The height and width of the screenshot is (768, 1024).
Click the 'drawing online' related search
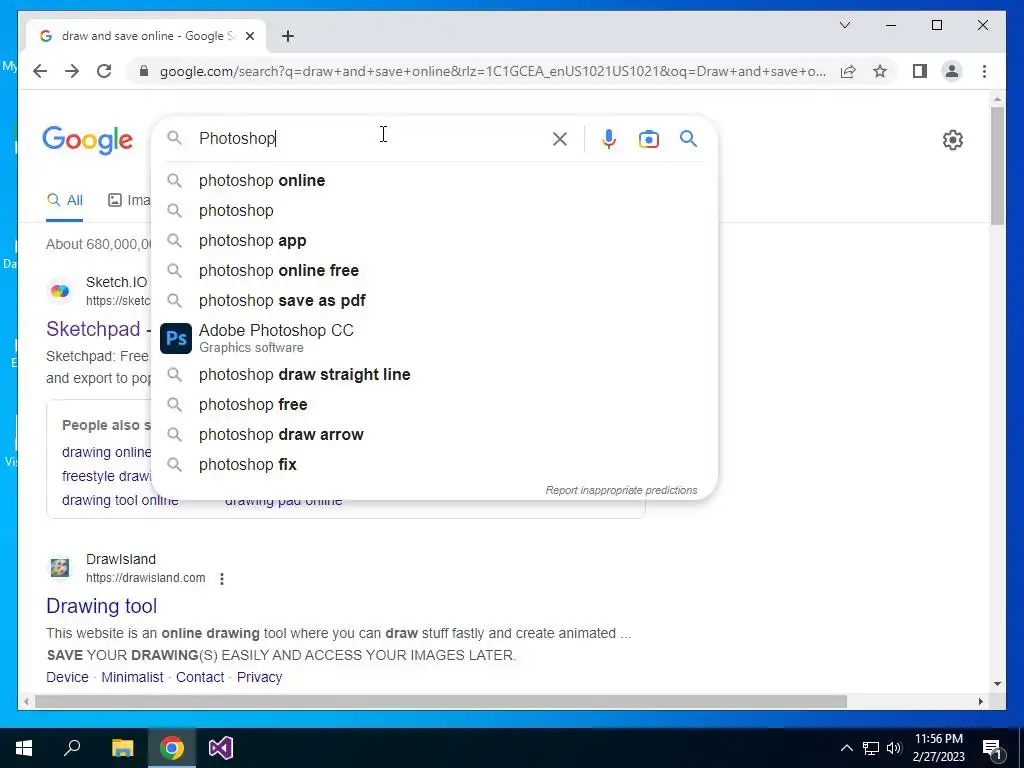click(x=106, y=452)
